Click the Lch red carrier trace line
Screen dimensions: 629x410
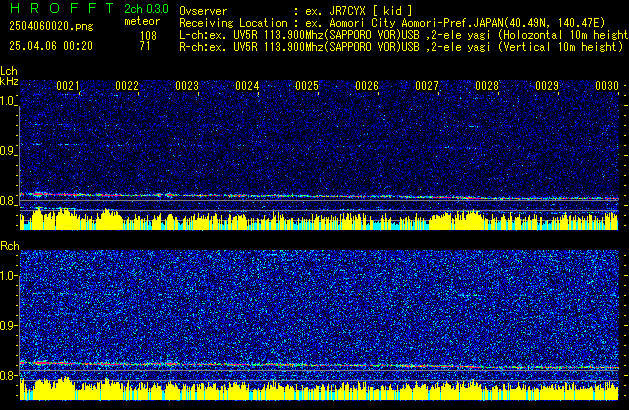(319, 196)
